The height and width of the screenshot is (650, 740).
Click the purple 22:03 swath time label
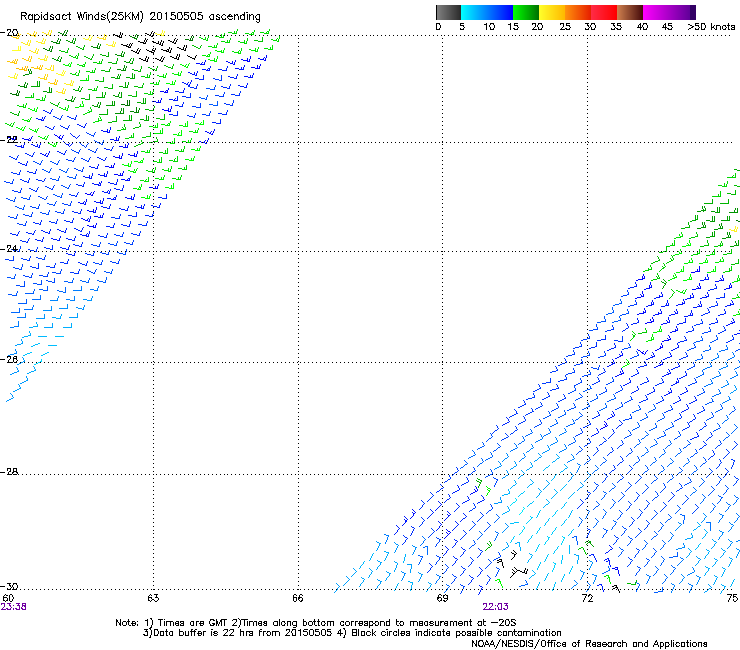pyautogui.click(x=496, y=607)
